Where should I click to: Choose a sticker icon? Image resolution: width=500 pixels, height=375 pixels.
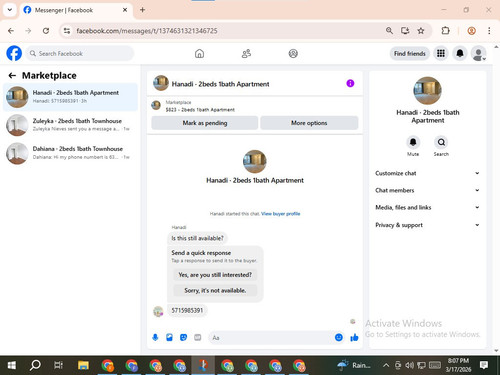(183, 338)
